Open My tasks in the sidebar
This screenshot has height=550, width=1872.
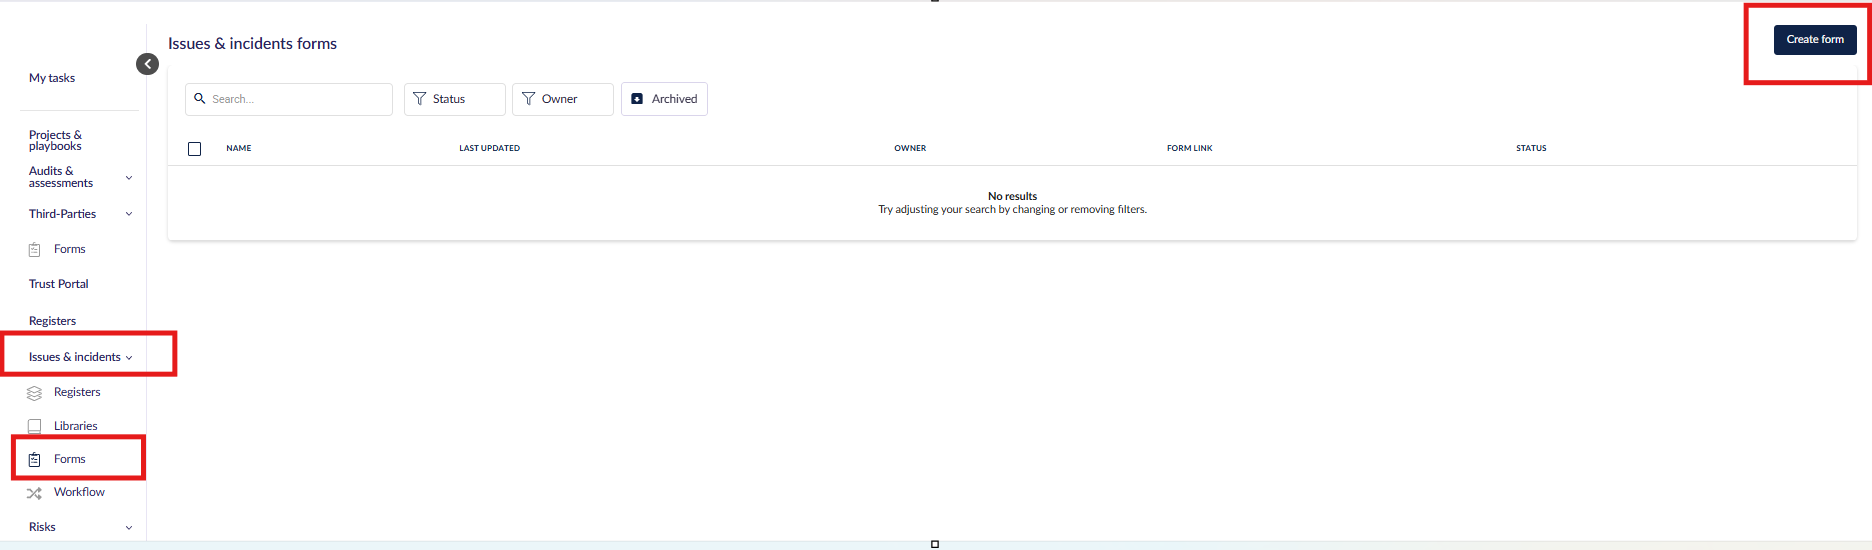[x=52, y=78]
